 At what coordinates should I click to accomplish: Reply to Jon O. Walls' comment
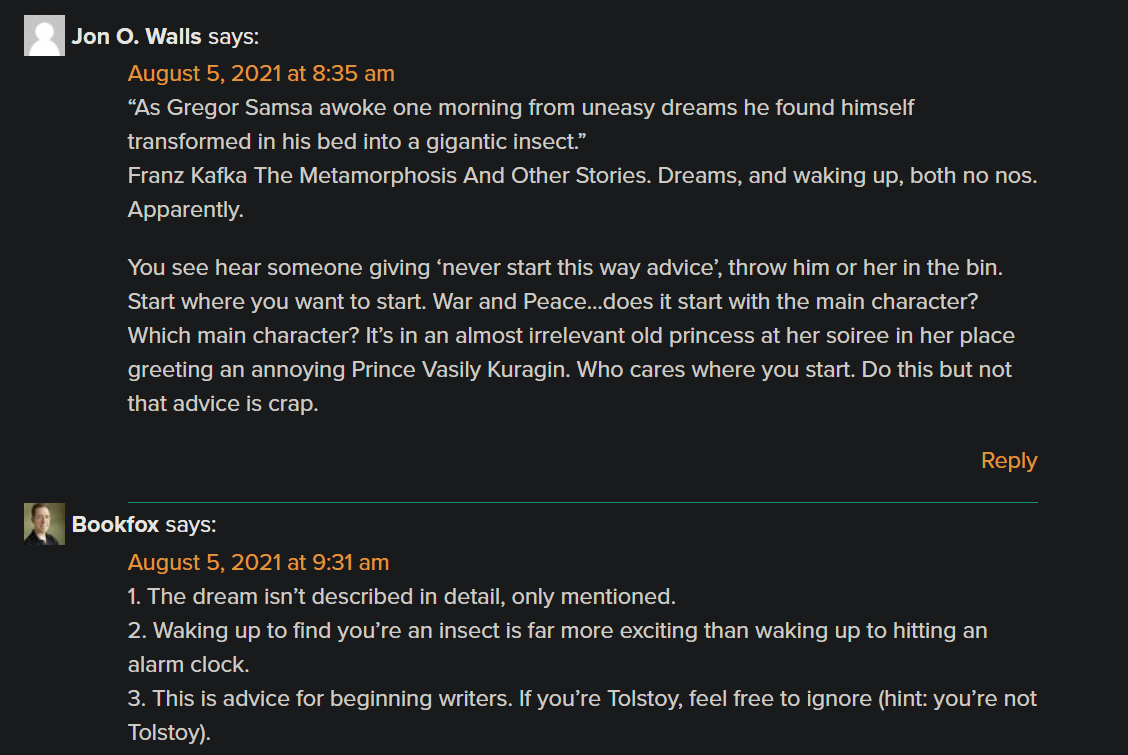pos(1008,460)
